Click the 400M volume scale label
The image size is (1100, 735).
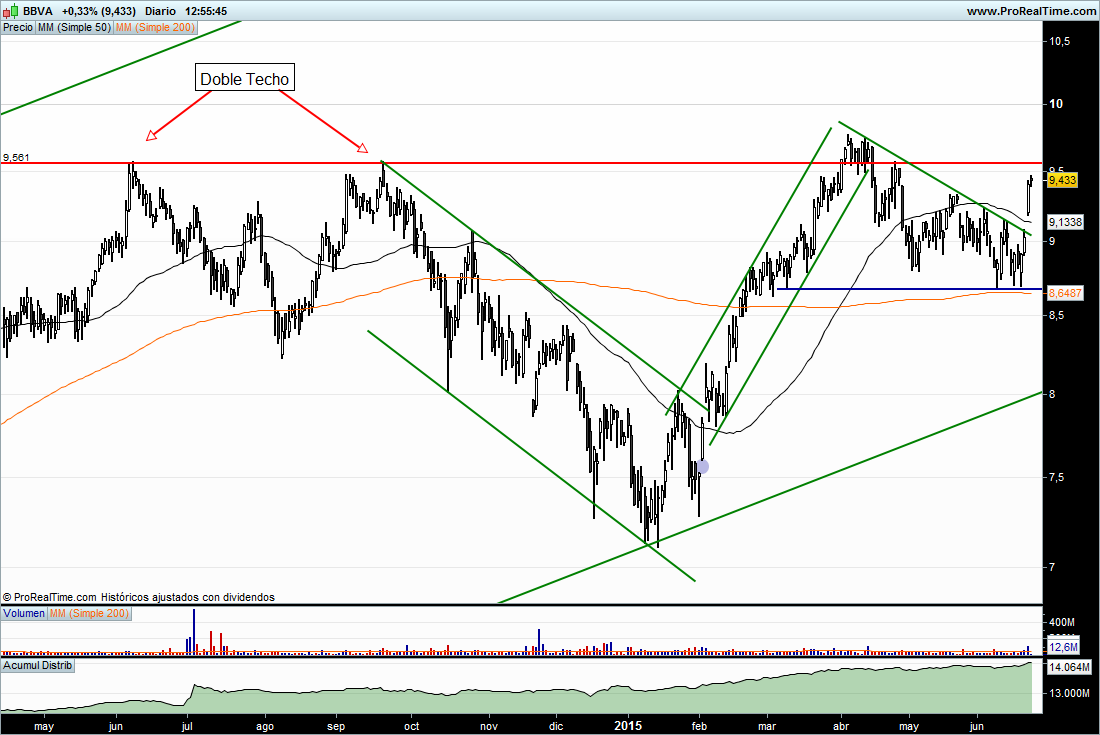click(x=1062, y=622)
